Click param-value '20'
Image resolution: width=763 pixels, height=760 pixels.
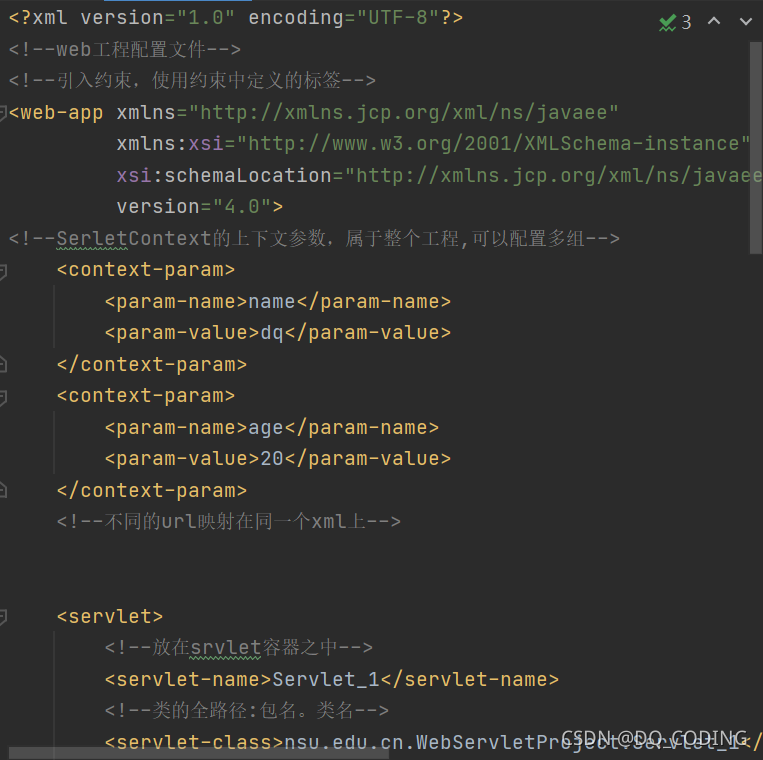(272, 459)
